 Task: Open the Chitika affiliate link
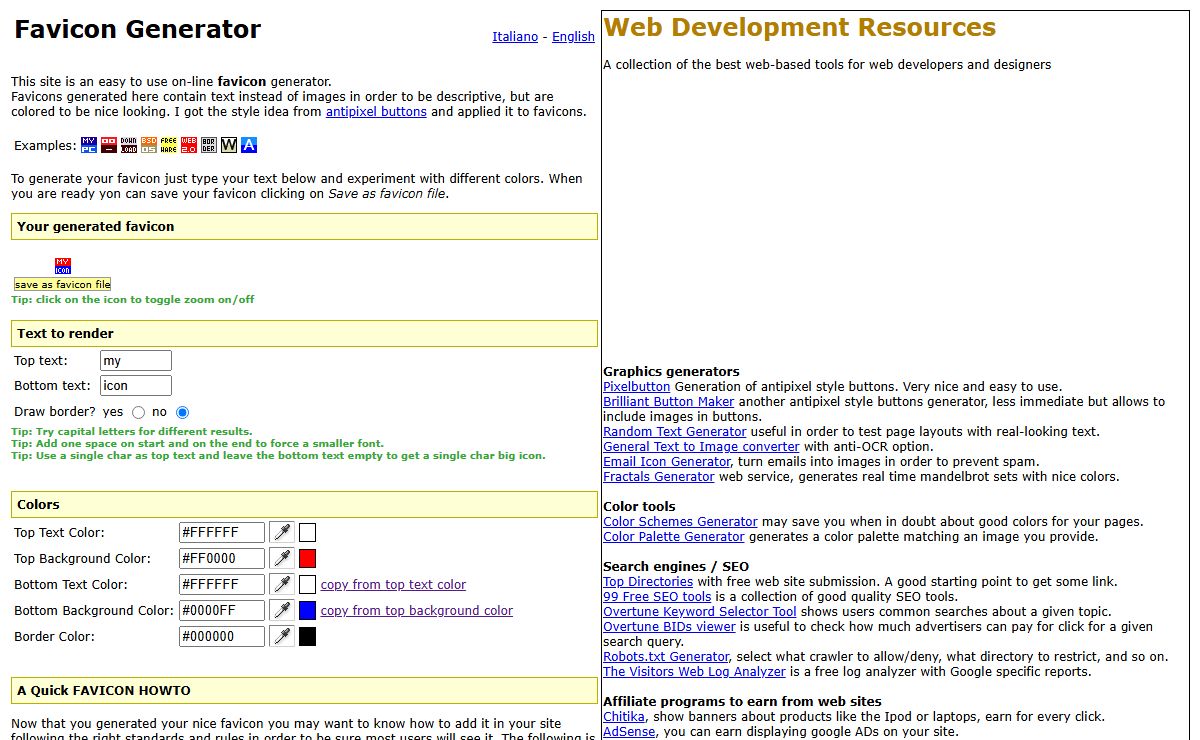pyautogui.click(x=624, y=716)
